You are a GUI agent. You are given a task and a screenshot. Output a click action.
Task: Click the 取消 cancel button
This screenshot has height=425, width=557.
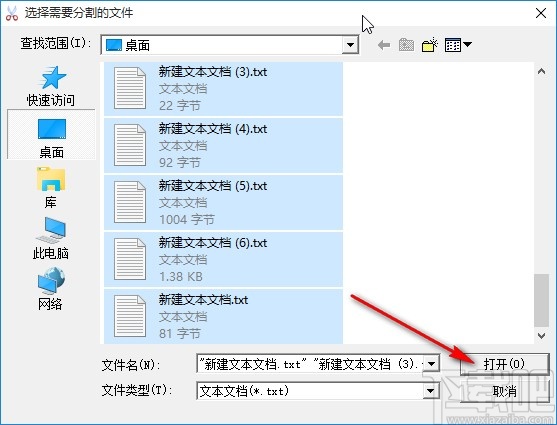(504, 391)
